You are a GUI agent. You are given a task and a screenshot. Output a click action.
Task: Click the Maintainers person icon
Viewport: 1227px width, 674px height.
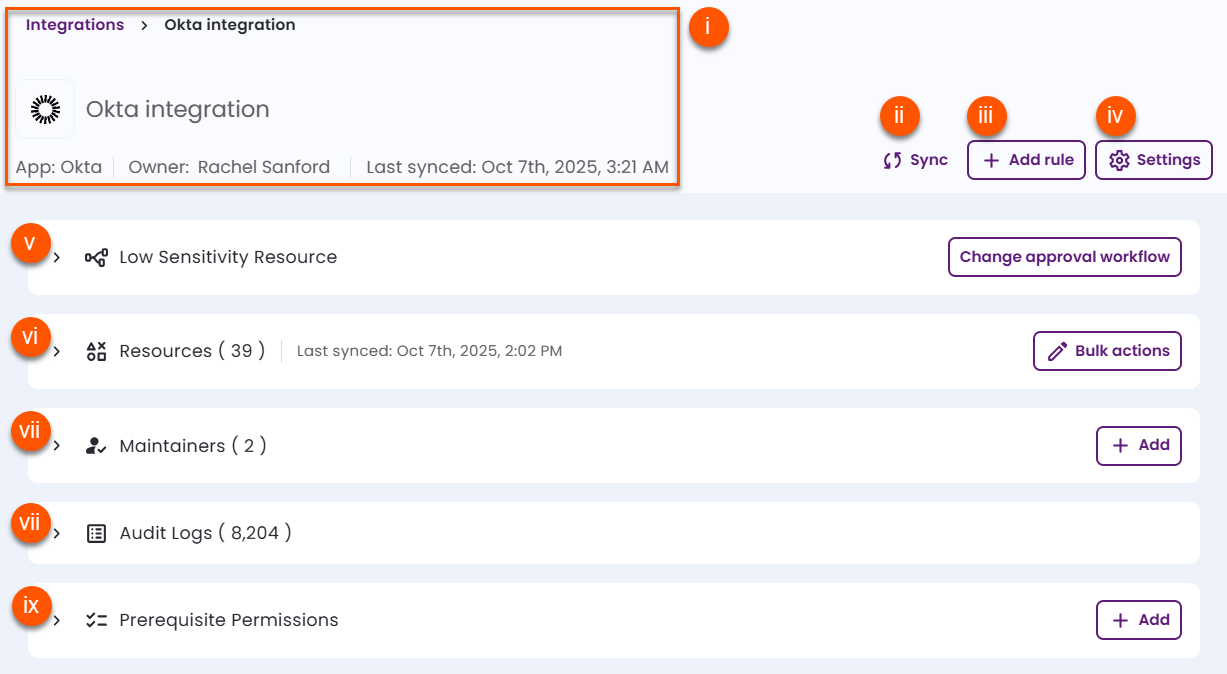(x=95, y=445)
